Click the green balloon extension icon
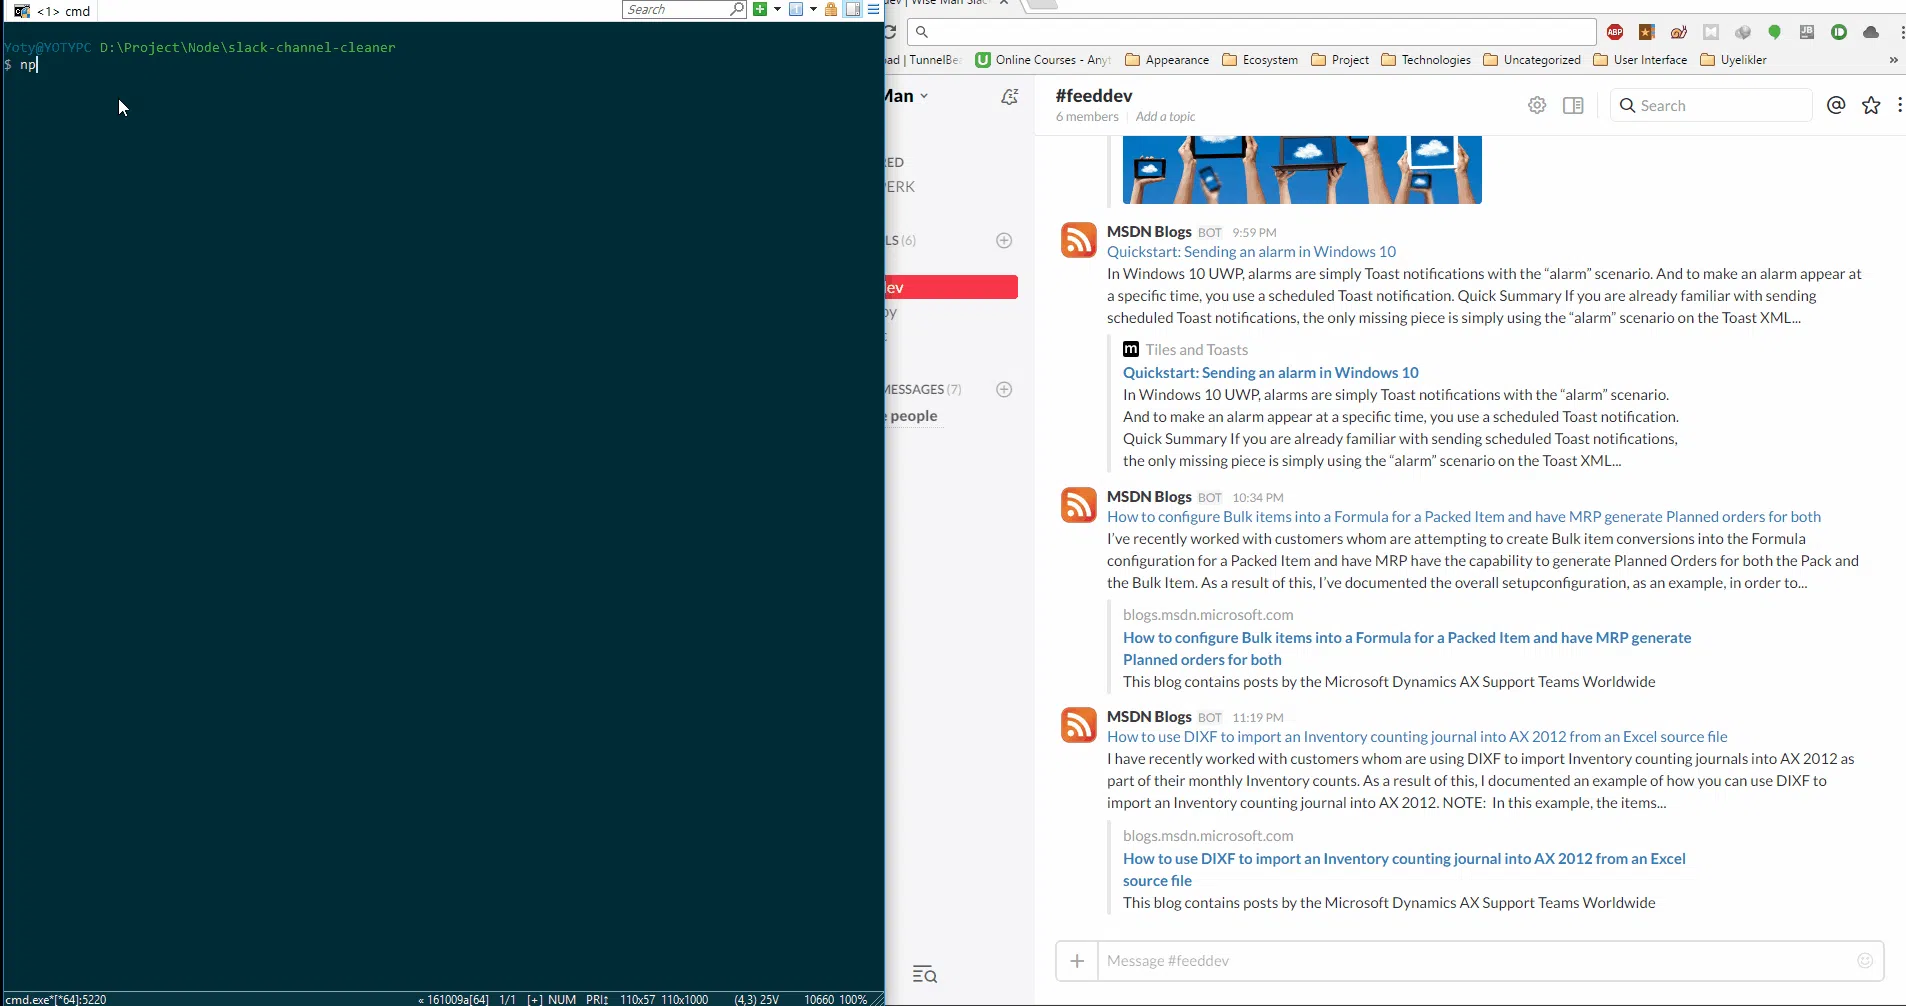 [x=1775, y=32]
